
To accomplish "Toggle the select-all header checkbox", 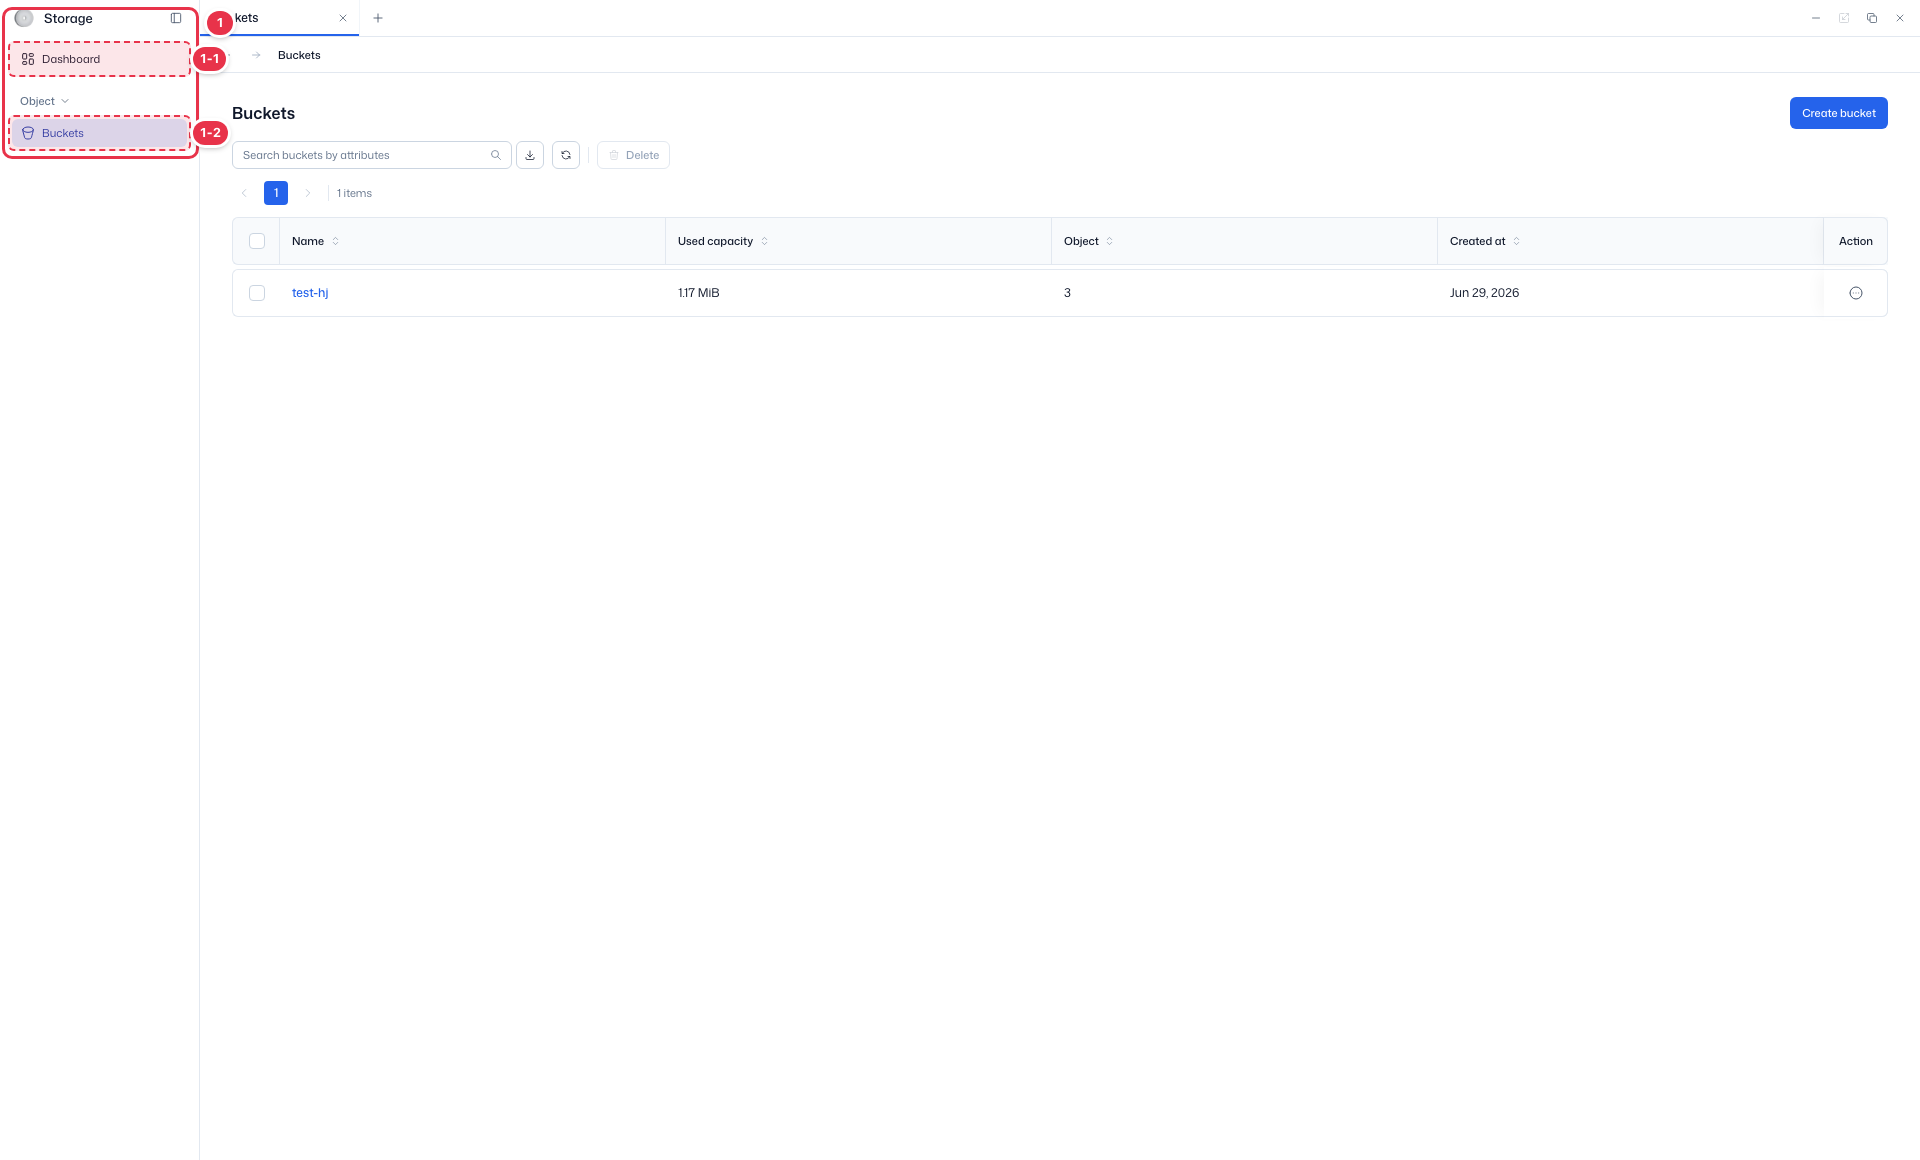I will [x=257, y=241].
